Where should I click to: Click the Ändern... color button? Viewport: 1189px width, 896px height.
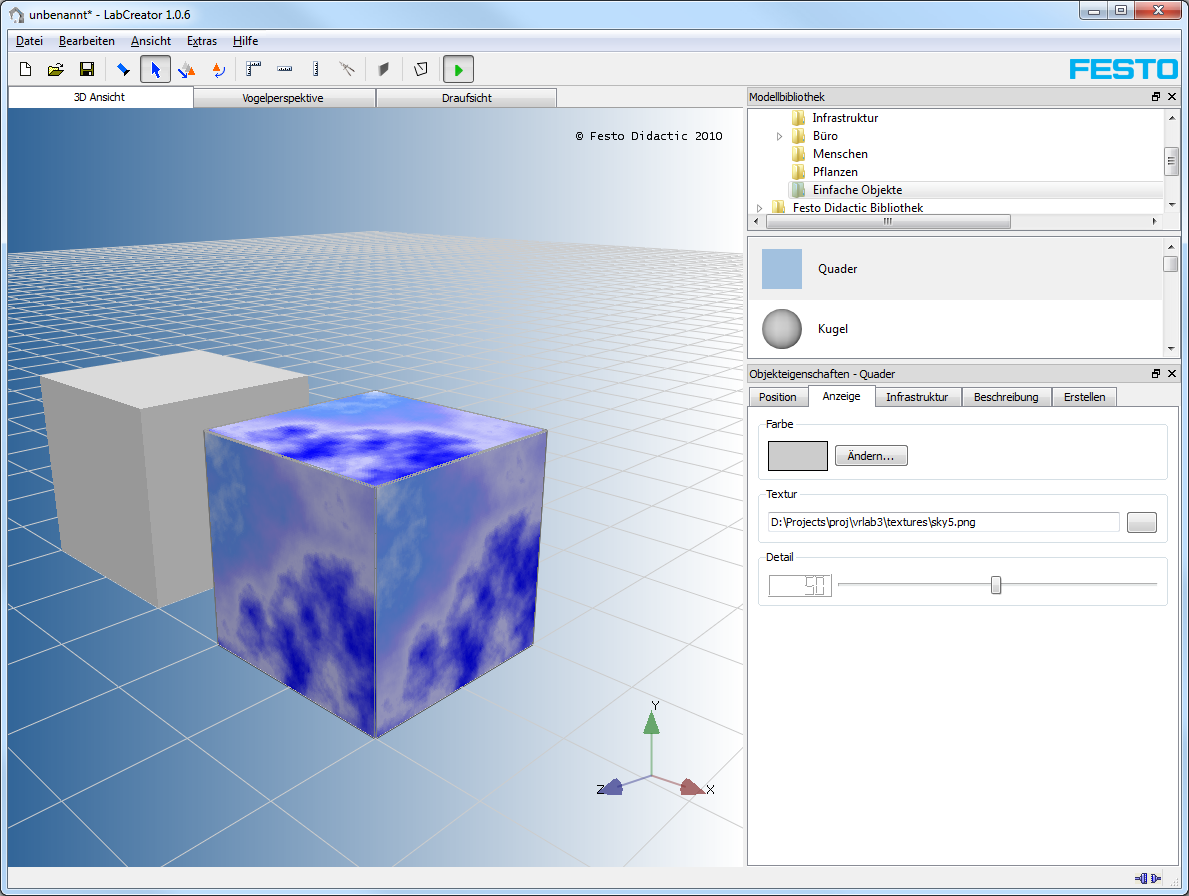tap(871, 456)
